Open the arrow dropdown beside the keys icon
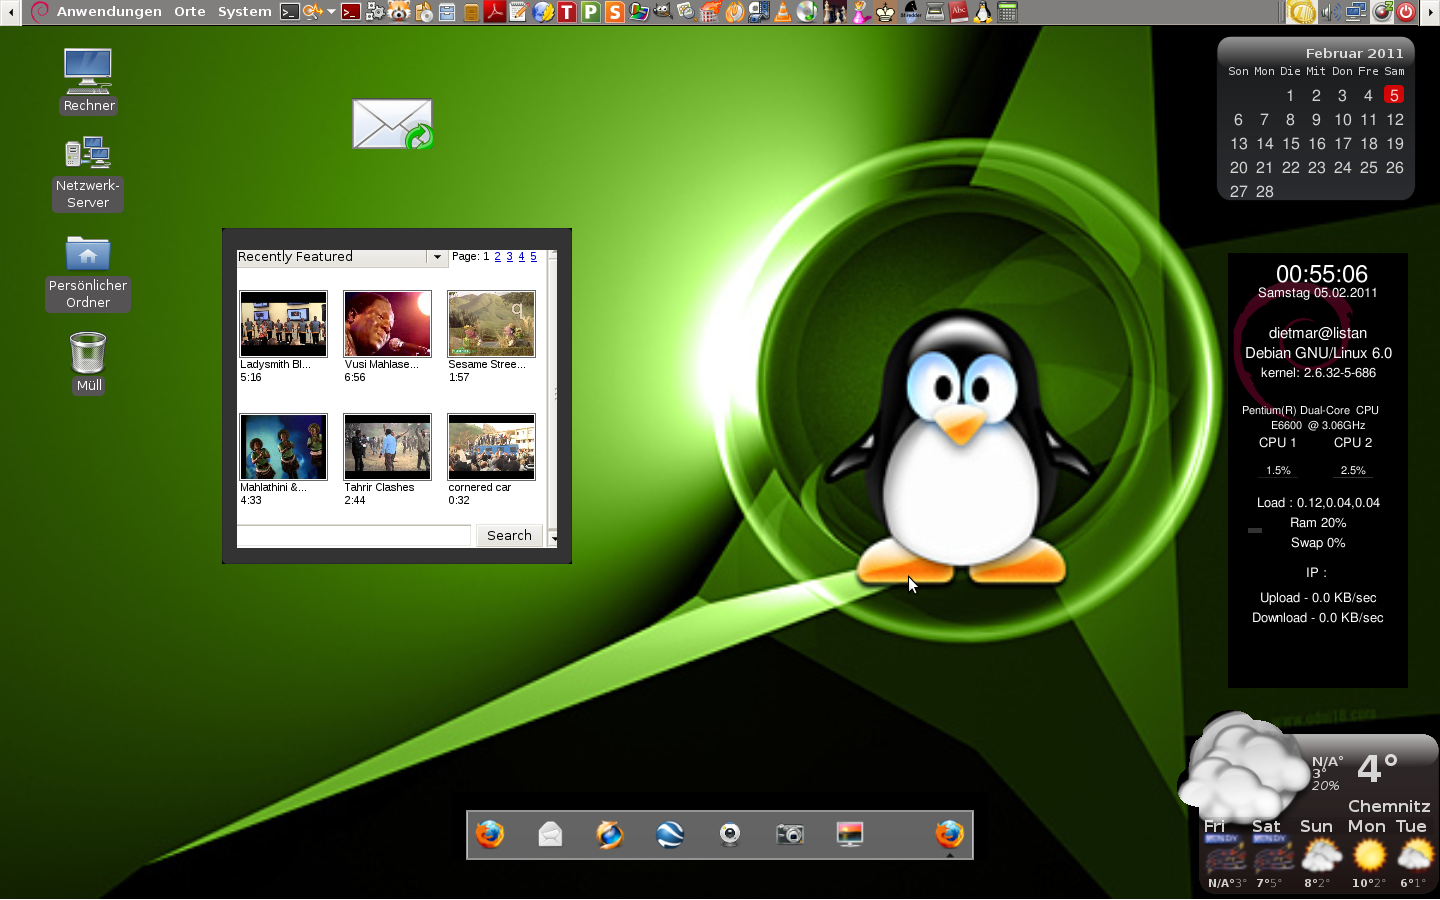The width and height of the screenshot is (1440, 900). click(332, 12)
